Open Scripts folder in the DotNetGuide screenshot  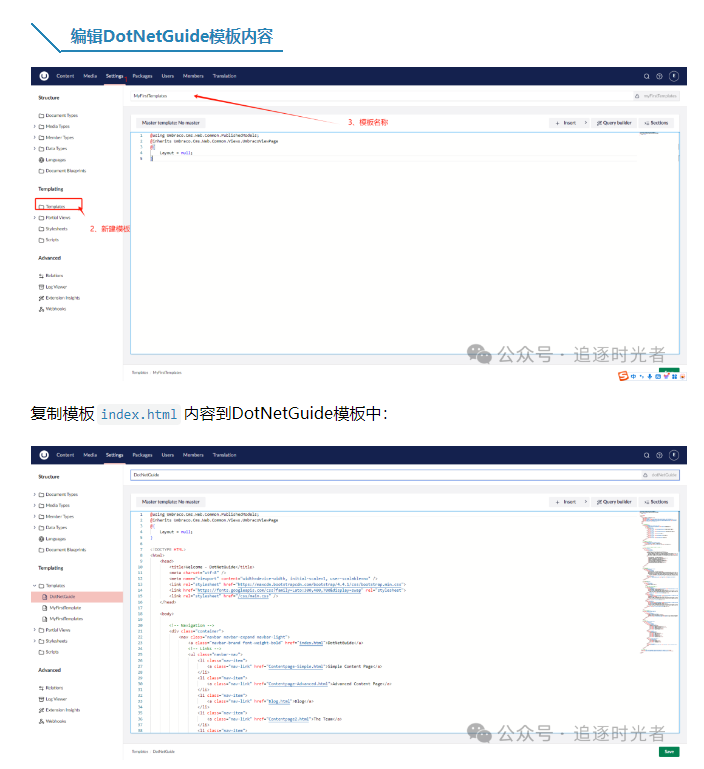[x=49, y=652]
